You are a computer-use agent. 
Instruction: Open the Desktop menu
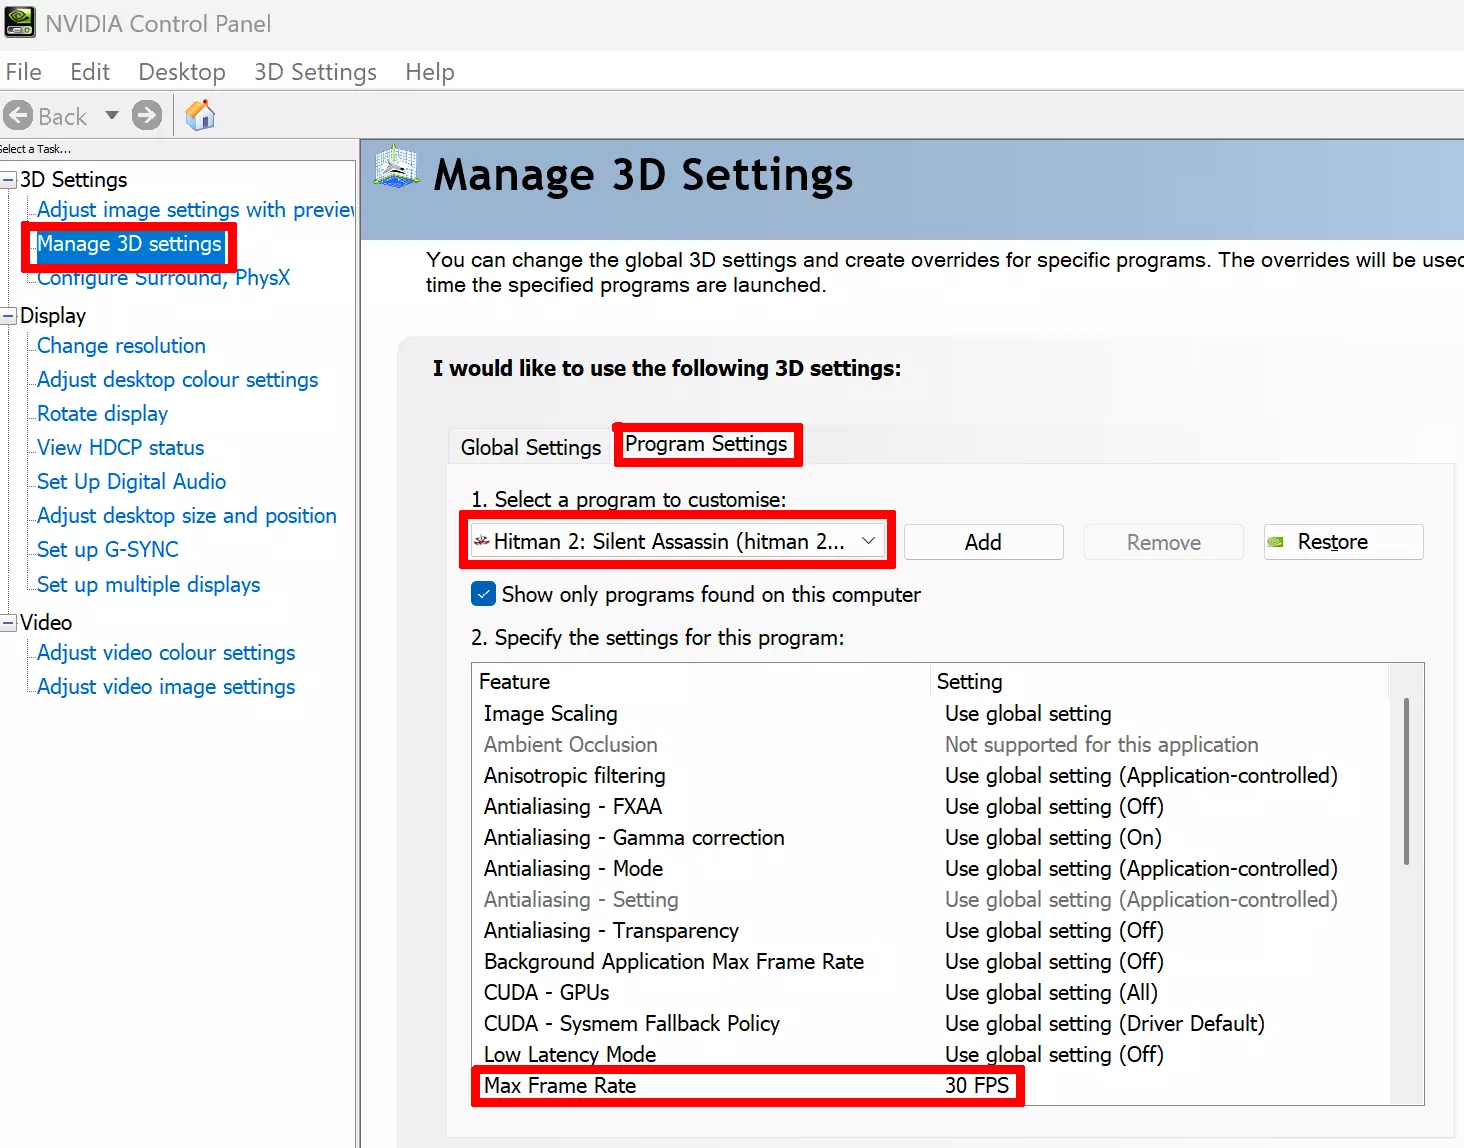tap(182, 72)
